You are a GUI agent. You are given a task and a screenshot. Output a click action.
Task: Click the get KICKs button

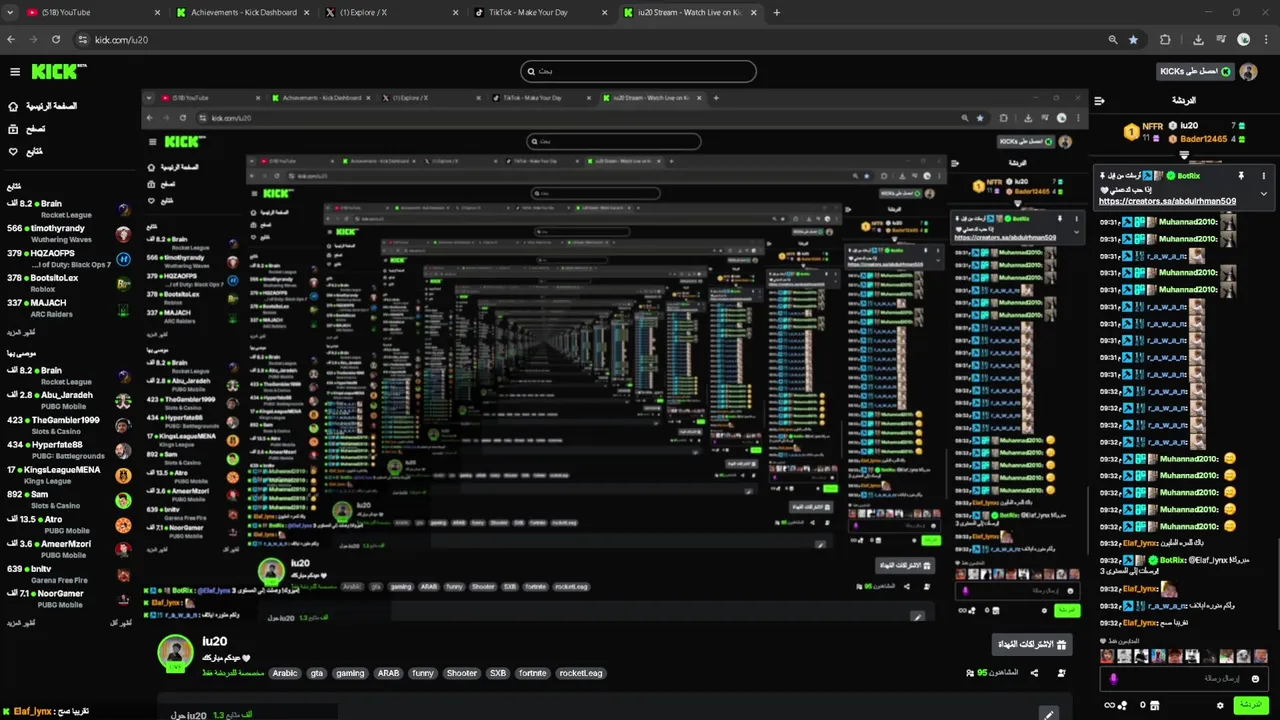(x=1195, y=72)
